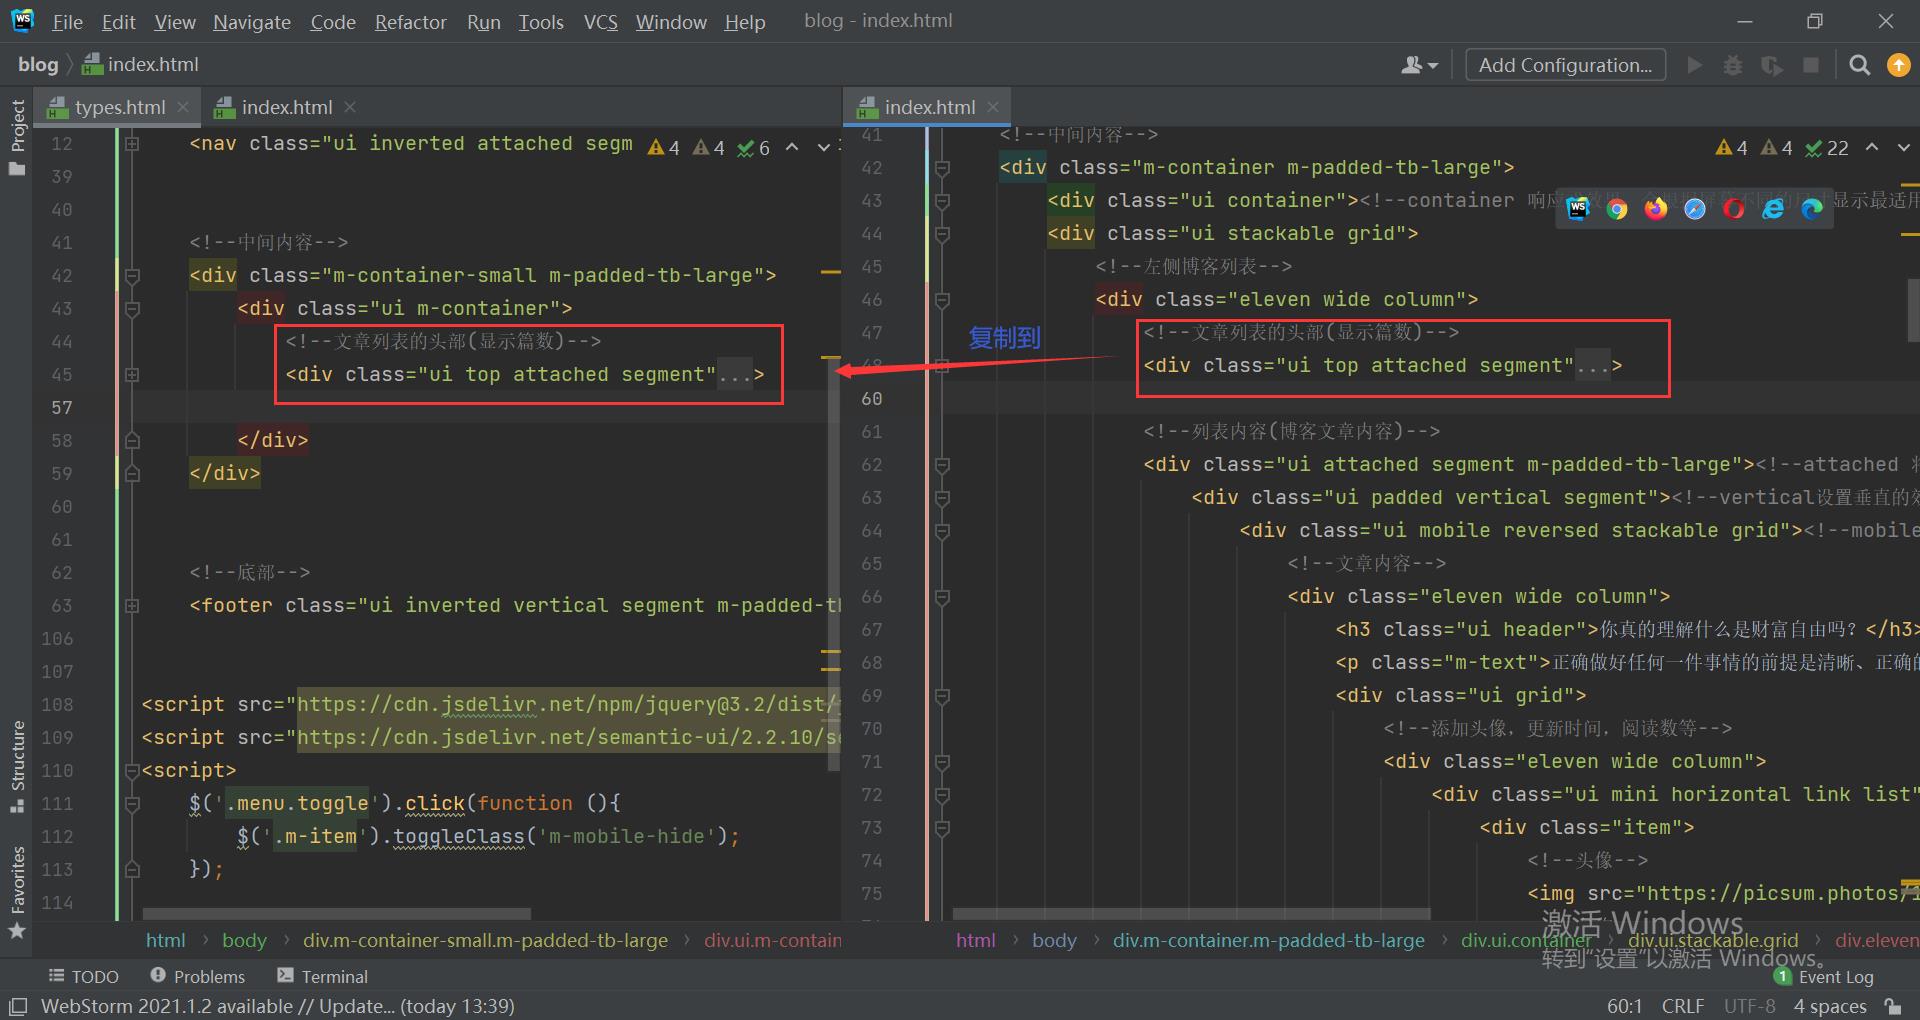
Task: Go to next highlighted error in right editor
Action: [1903, 148]
